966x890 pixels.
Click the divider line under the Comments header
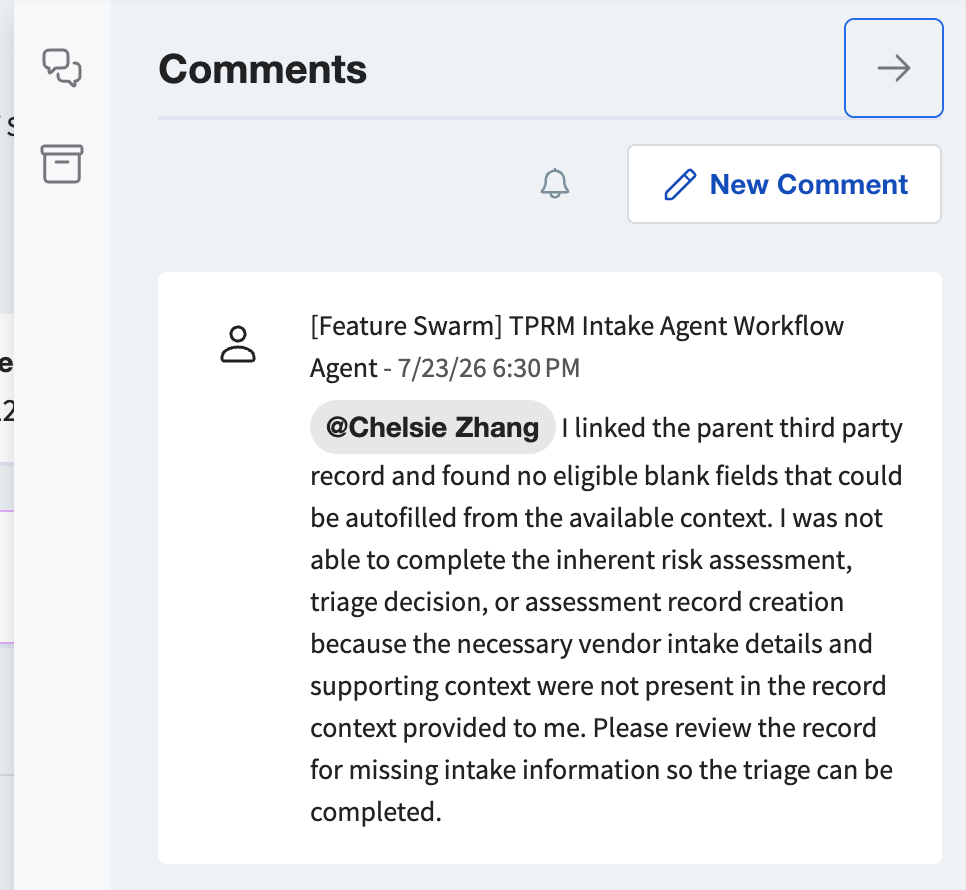pyautogui.click(x=501, y=117)
